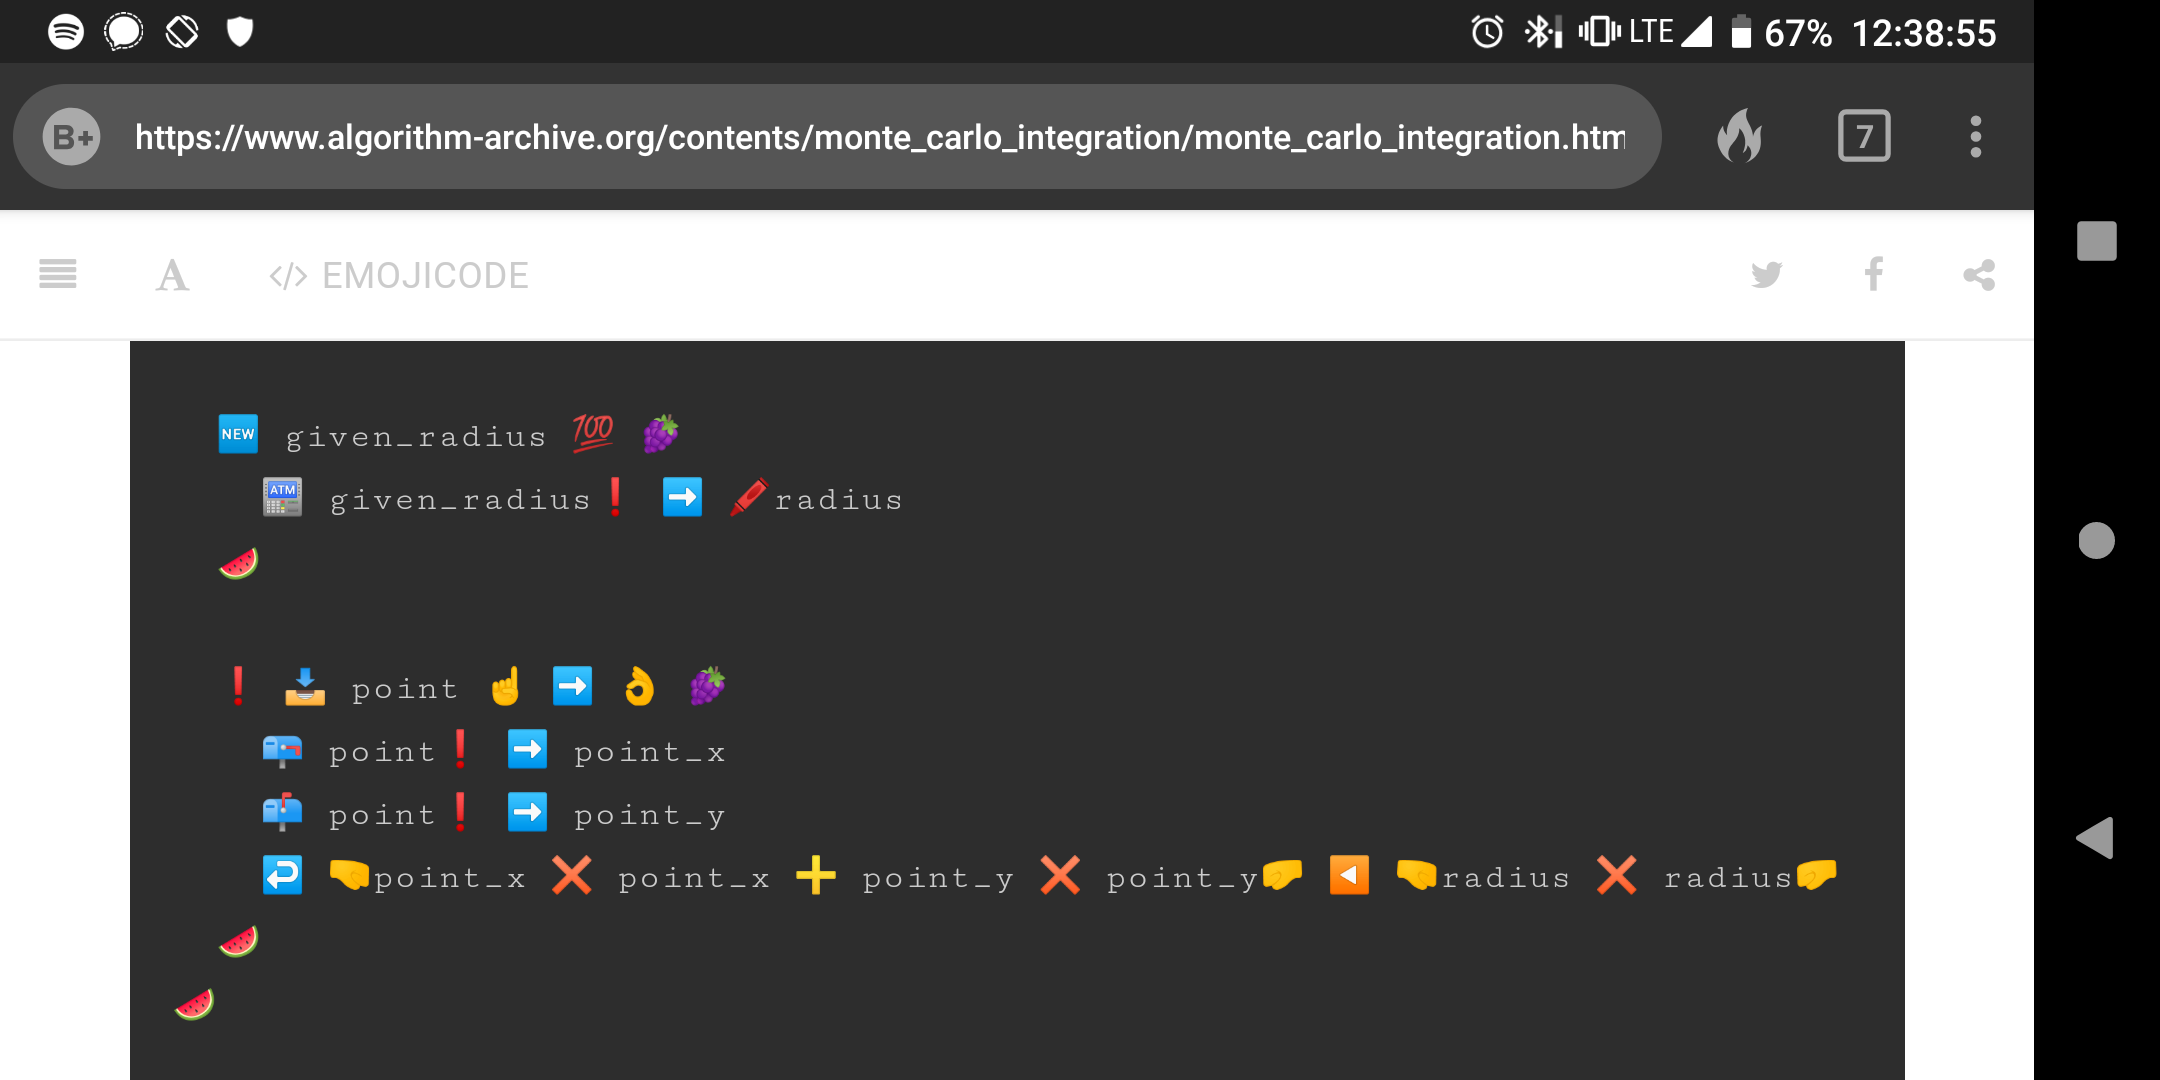Open recent apps with the square button
This screenshot has height=1080, width=2160.
[x=2097, y=240]
